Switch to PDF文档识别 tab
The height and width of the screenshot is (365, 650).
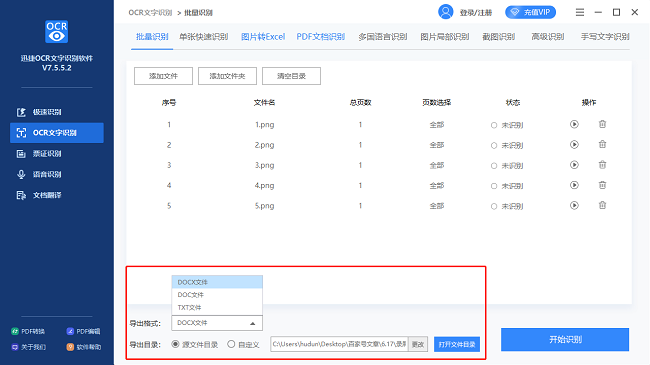tap(320, 37)
